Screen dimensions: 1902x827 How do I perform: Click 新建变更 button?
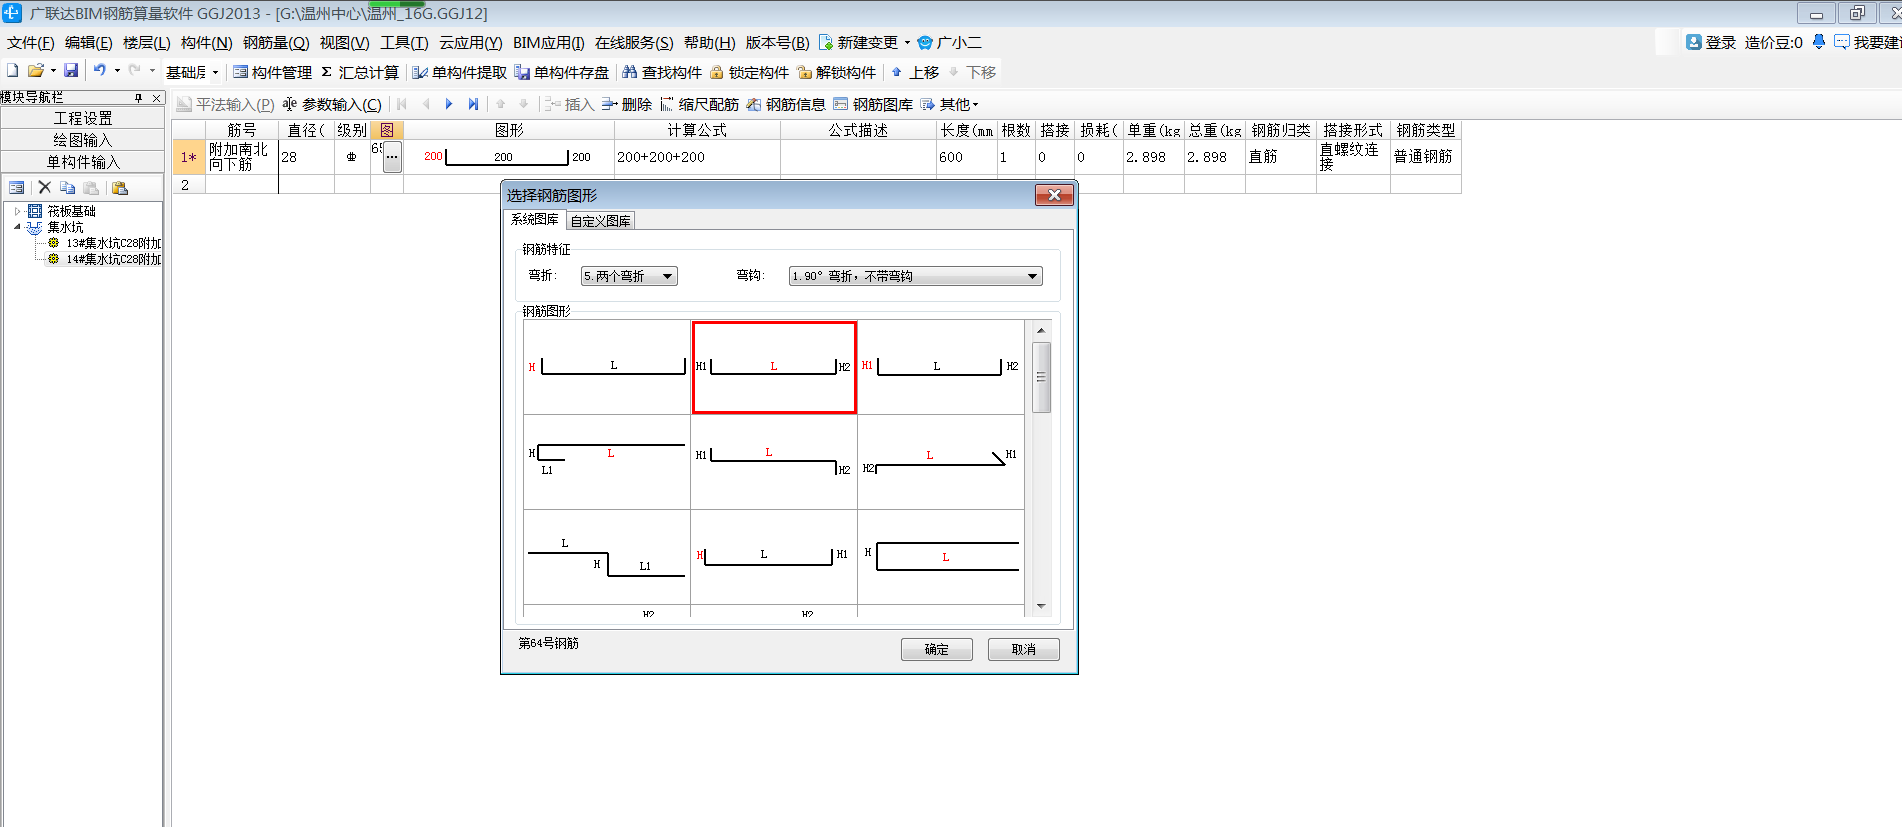click(858, 42)
